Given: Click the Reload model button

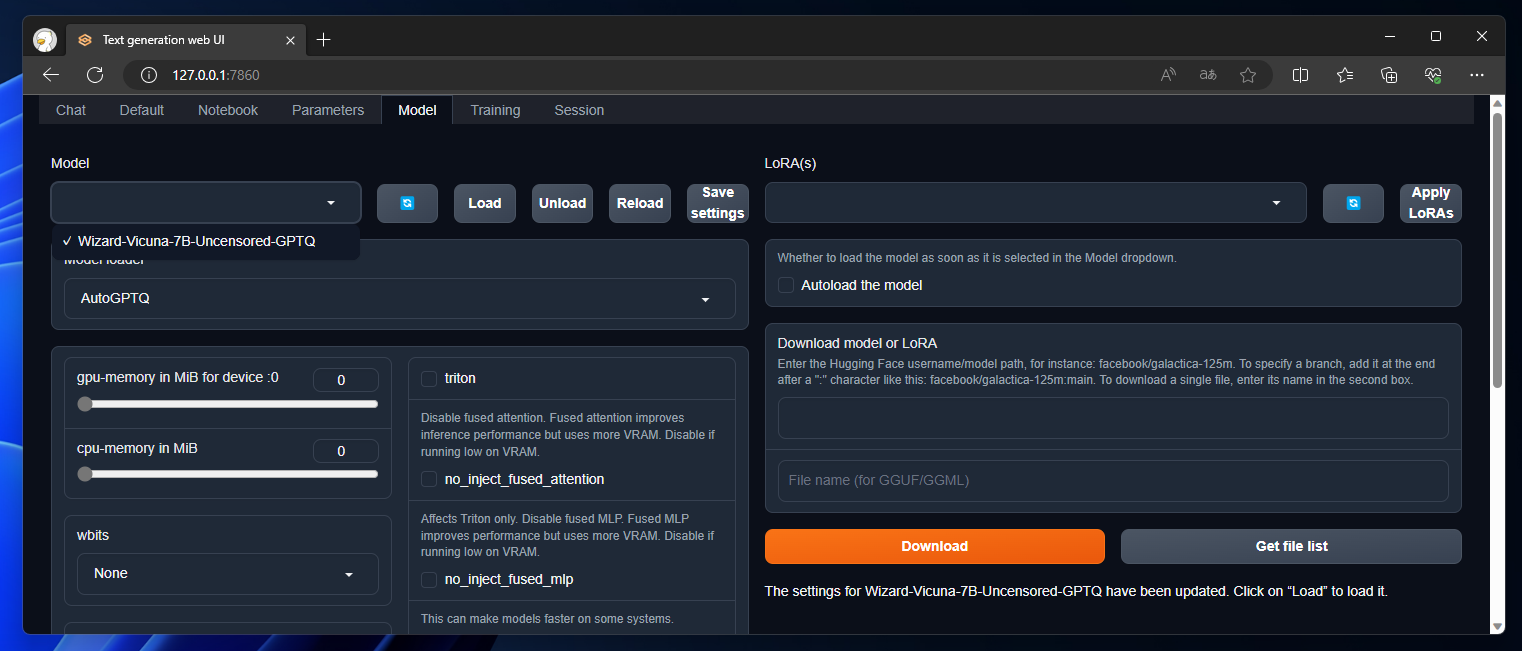Looking at the screenshot, I should [640, 203].
